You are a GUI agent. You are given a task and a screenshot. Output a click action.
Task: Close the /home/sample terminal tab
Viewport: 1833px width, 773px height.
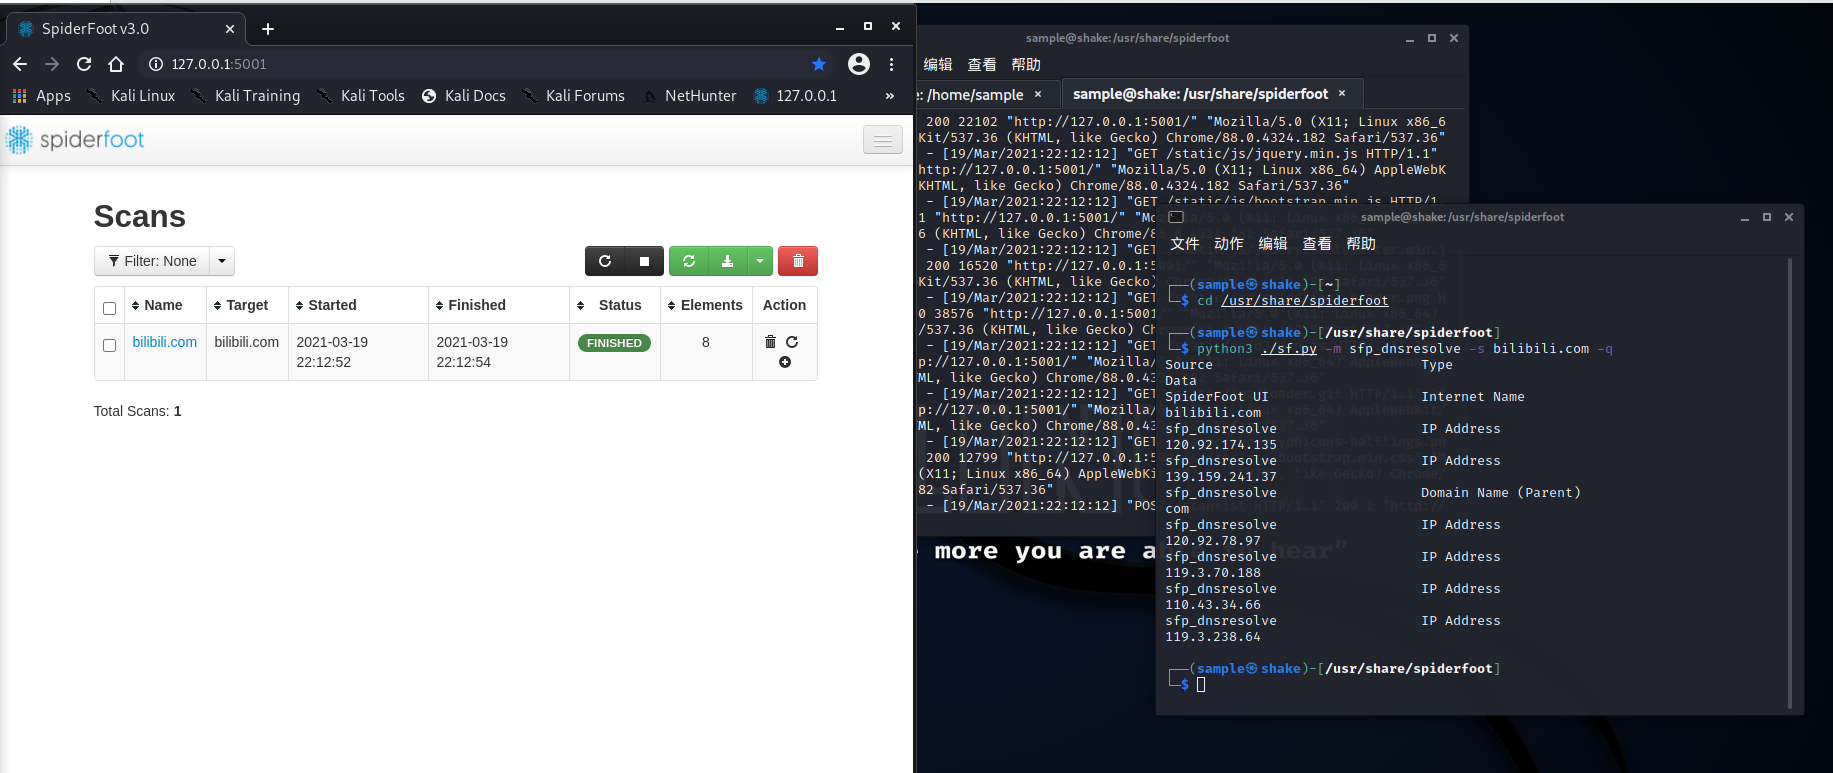tap(1038, 94)
